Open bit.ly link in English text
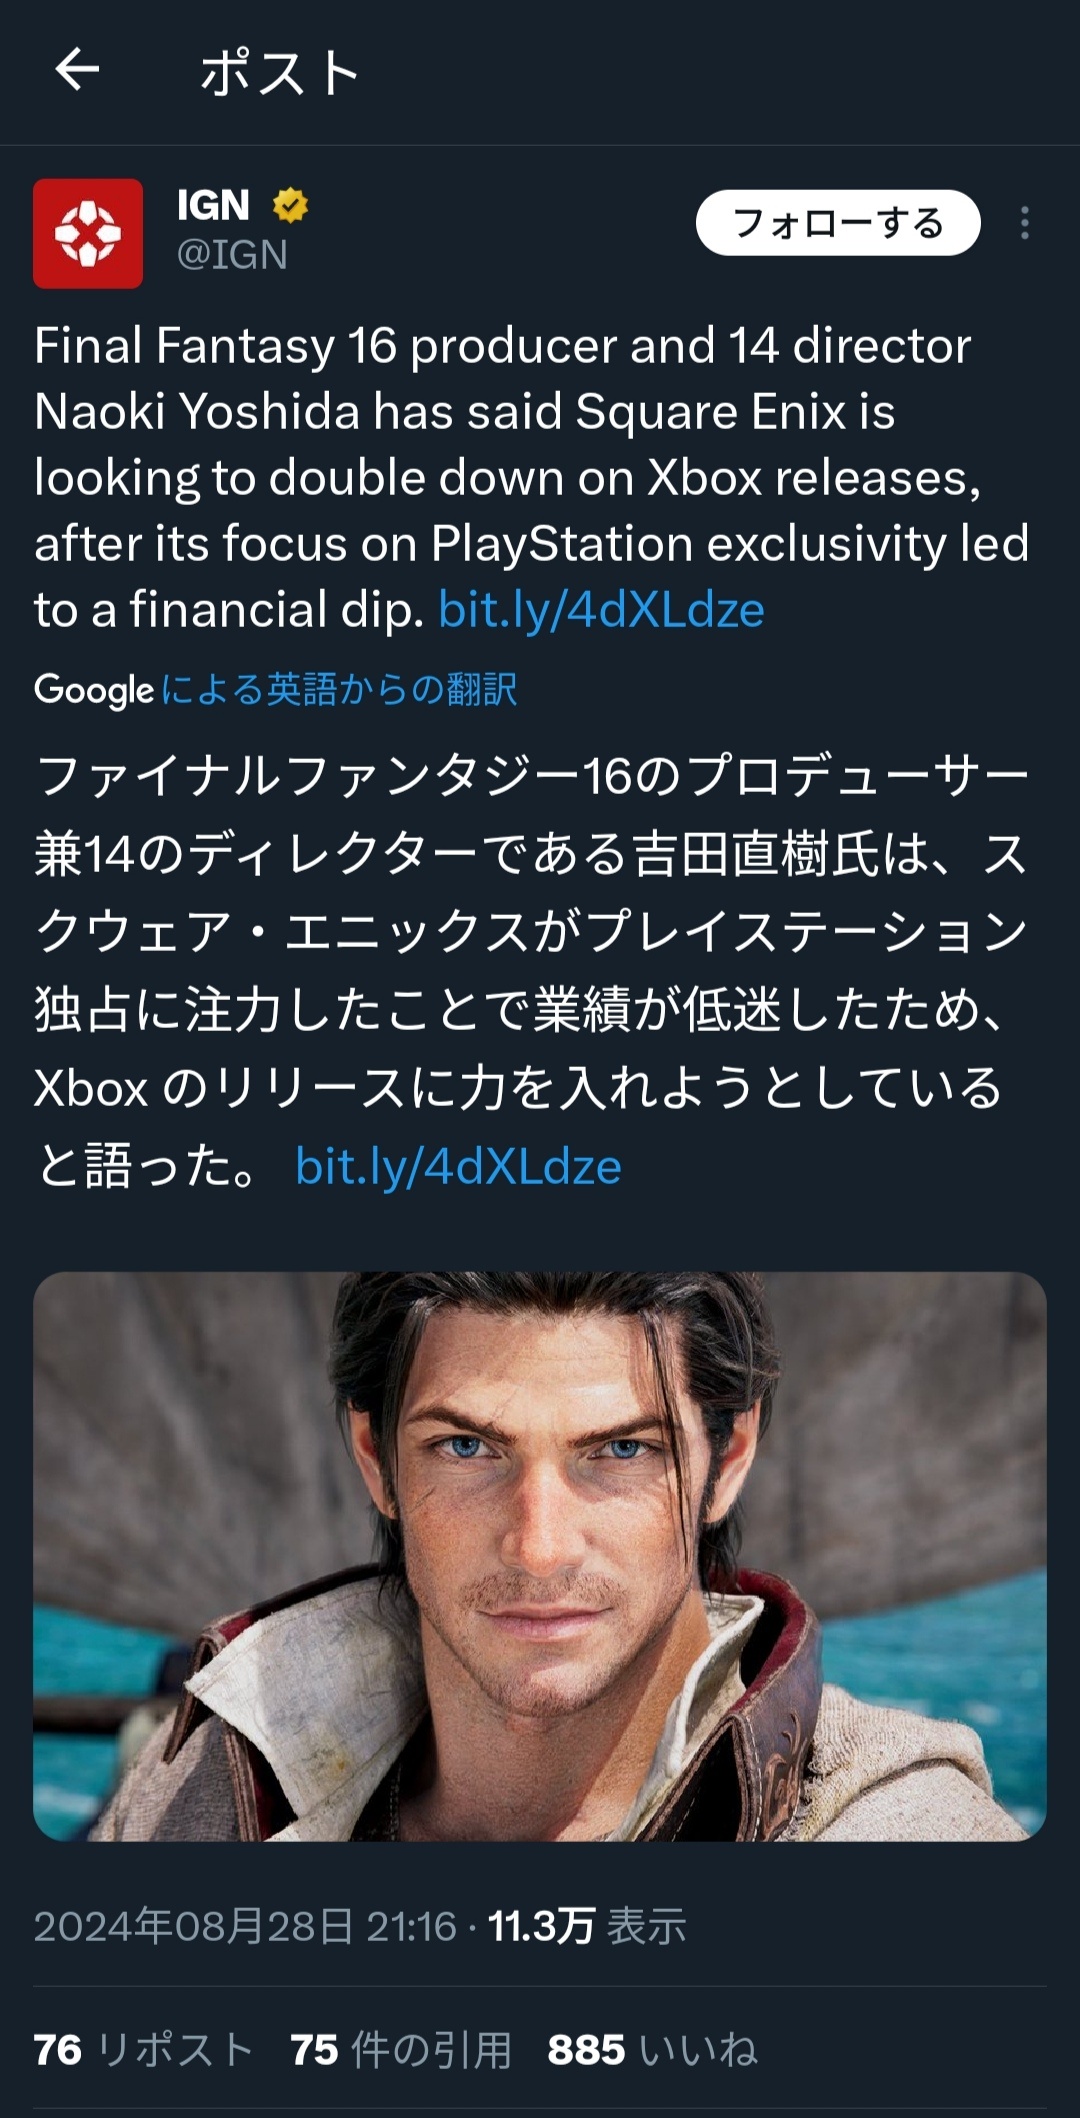The height and width of the screenshot is (2118, 1080). point(601,610)
